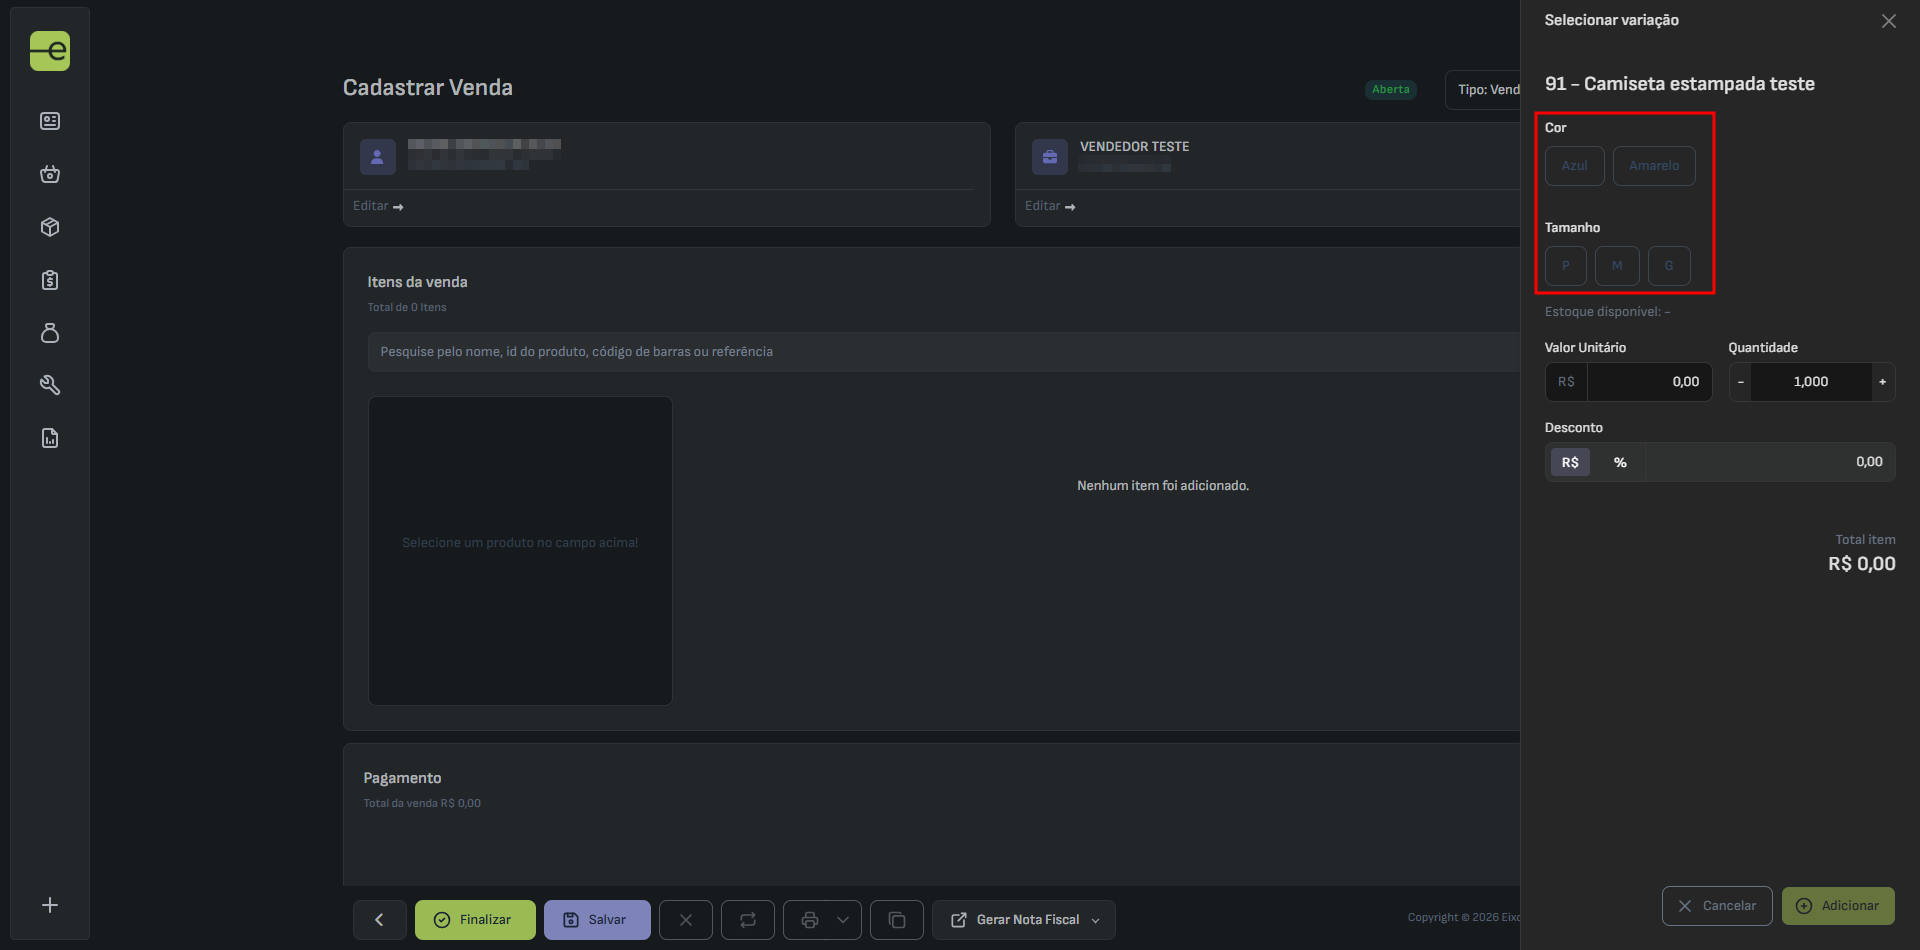Expand the print options dropdown arrow

click(843, 920)
